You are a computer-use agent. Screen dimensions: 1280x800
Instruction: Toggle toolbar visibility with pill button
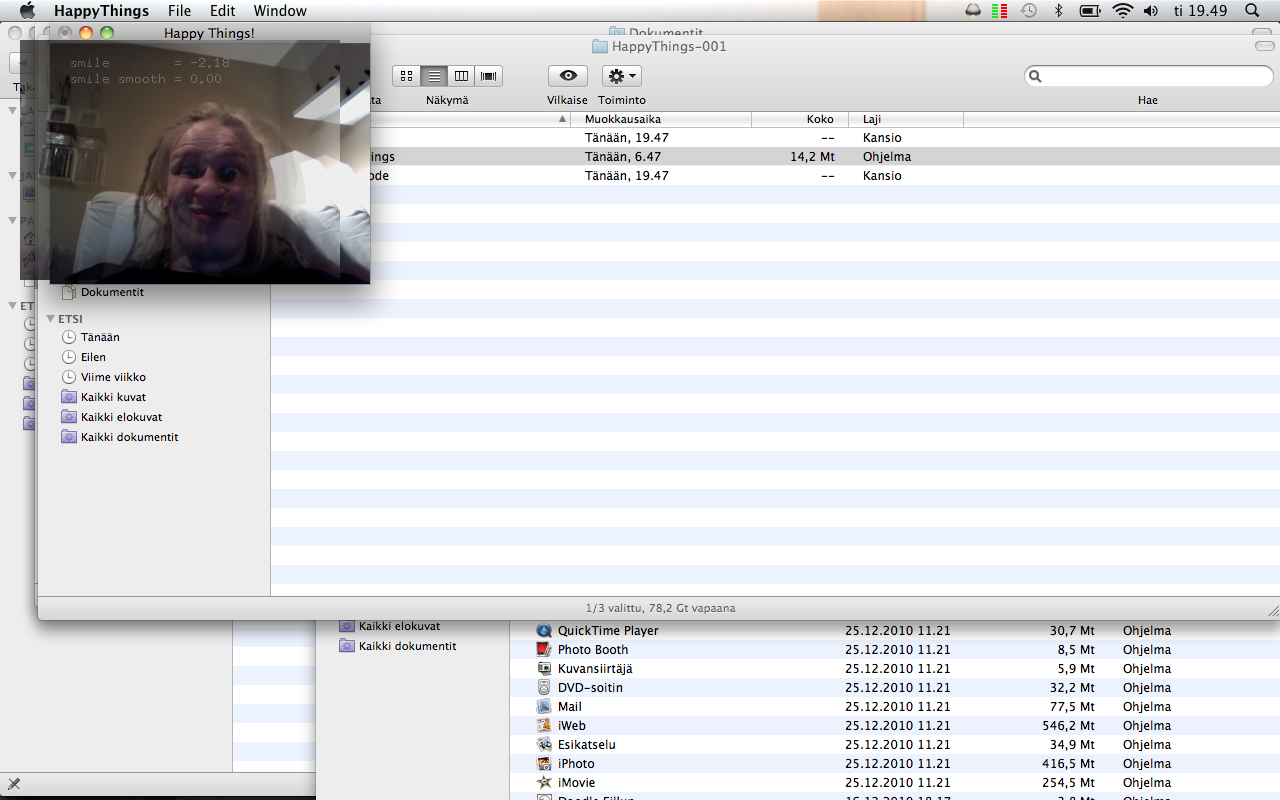coord(1264,47)
